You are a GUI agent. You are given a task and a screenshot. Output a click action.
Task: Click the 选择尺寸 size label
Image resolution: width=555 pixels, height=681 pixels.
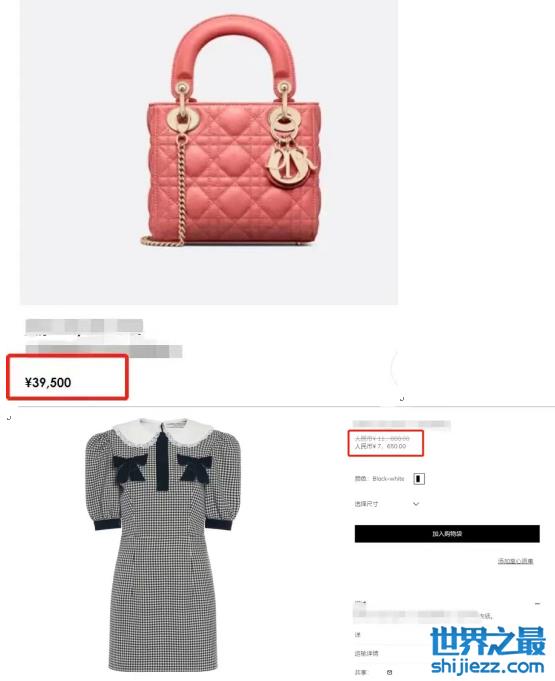pos(367,504)
